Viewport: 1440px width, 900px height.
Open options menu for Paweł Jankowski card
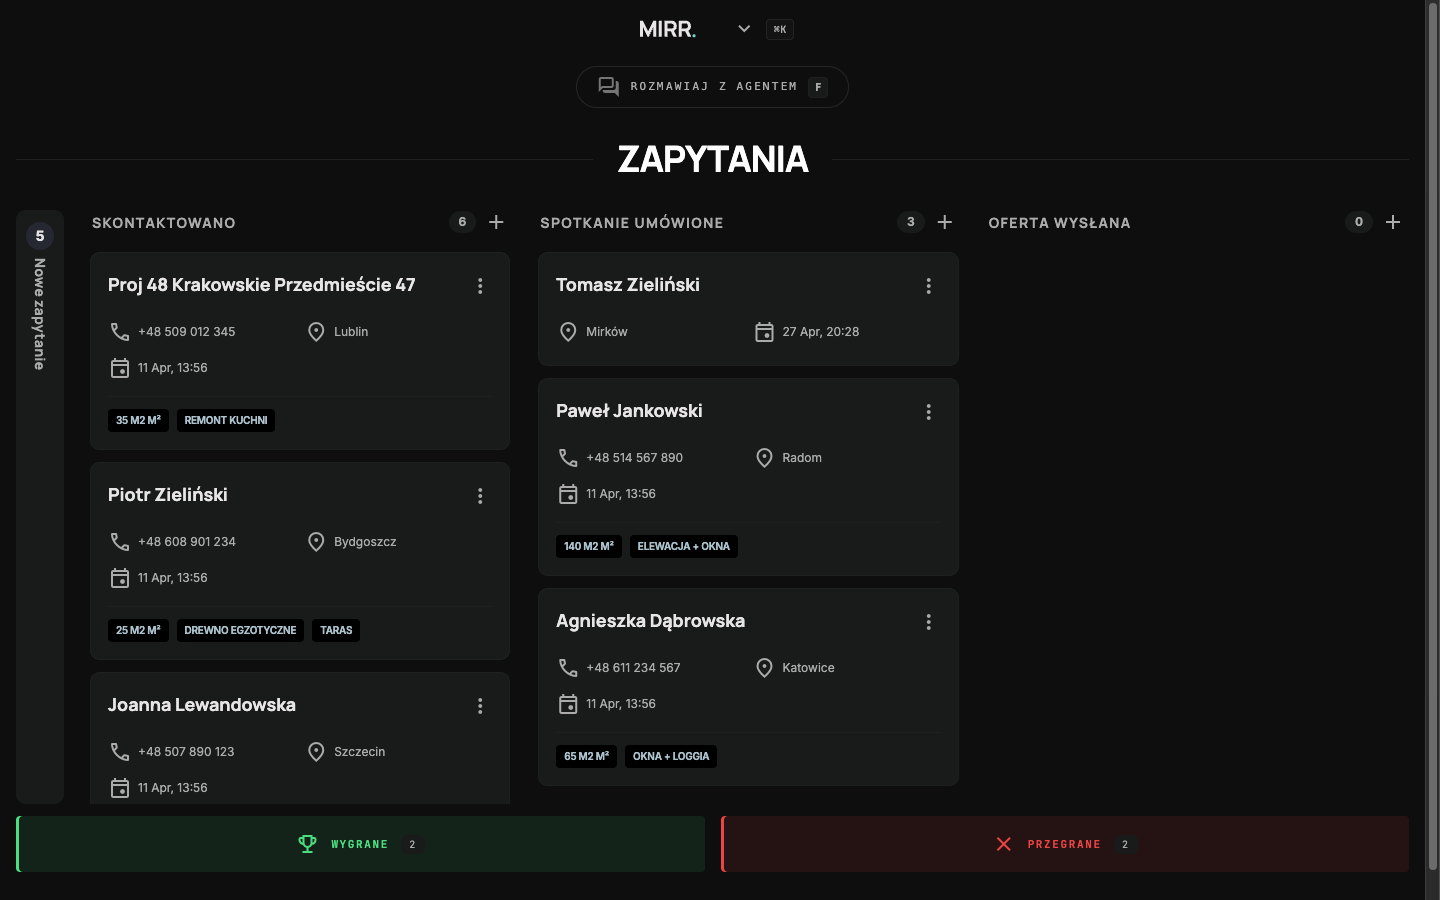(928, 412)
